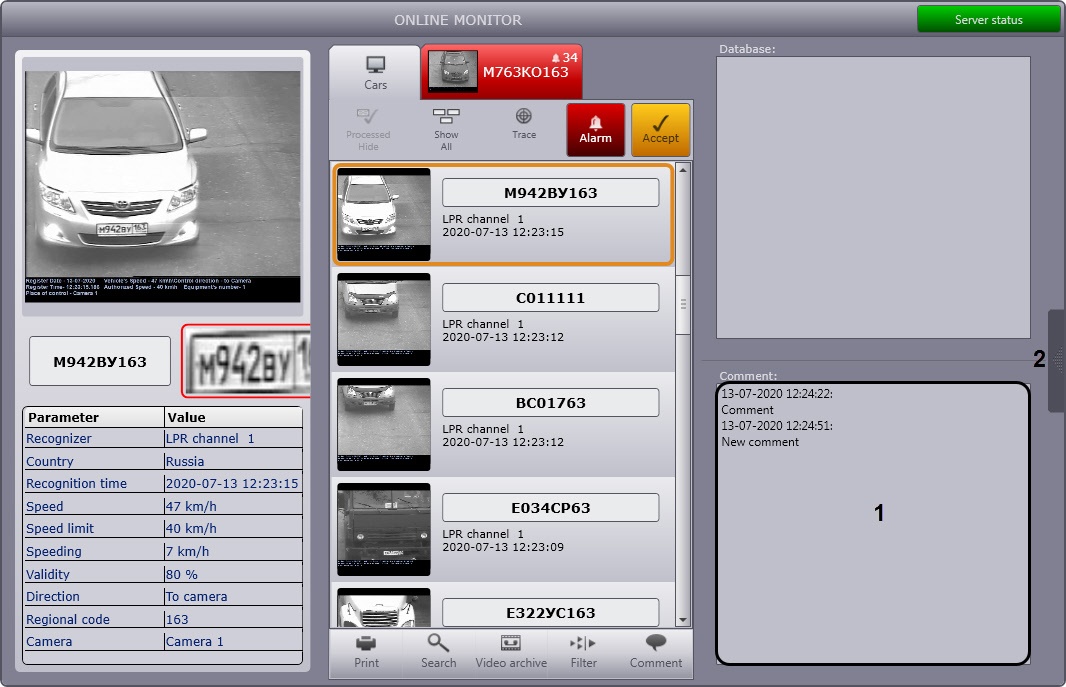
Task: Click the Show All icon
Action: (x=446, y=129)
